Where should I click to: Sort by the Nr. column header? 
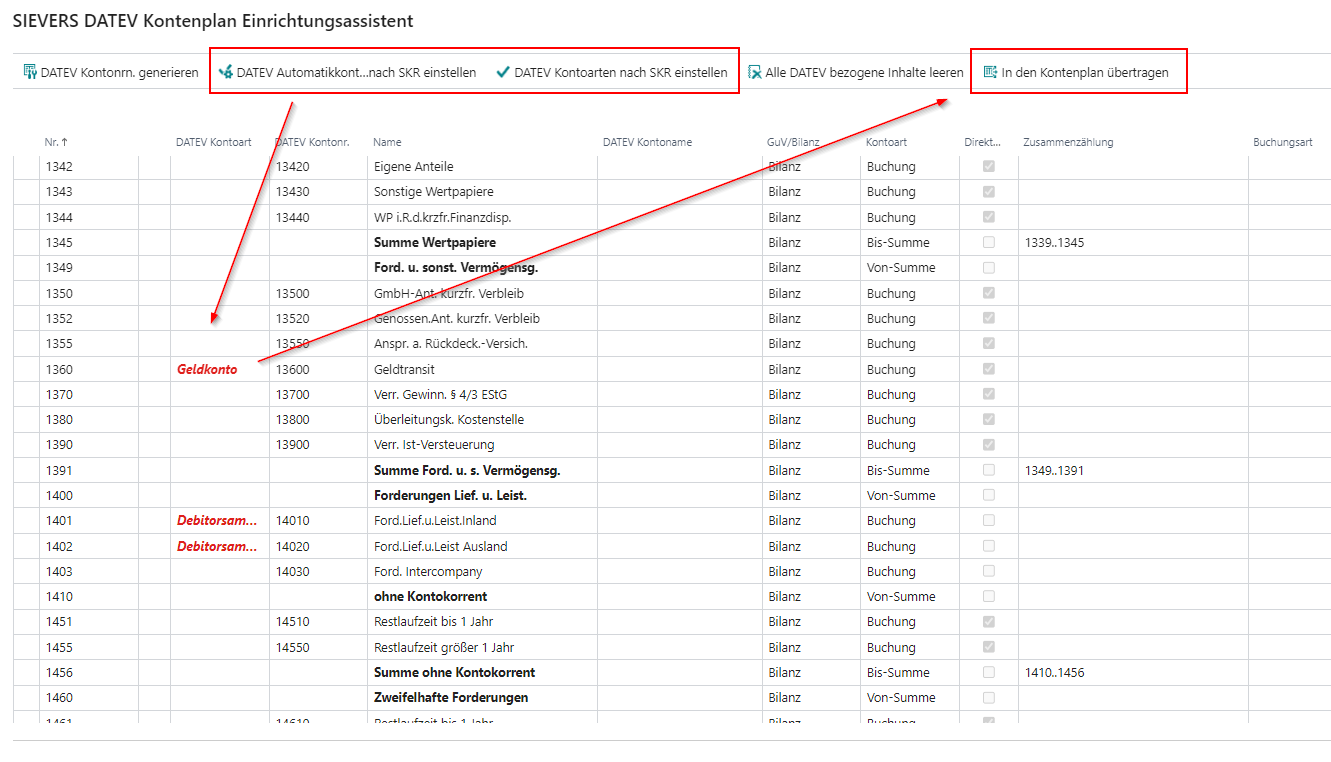coord(56,142)
